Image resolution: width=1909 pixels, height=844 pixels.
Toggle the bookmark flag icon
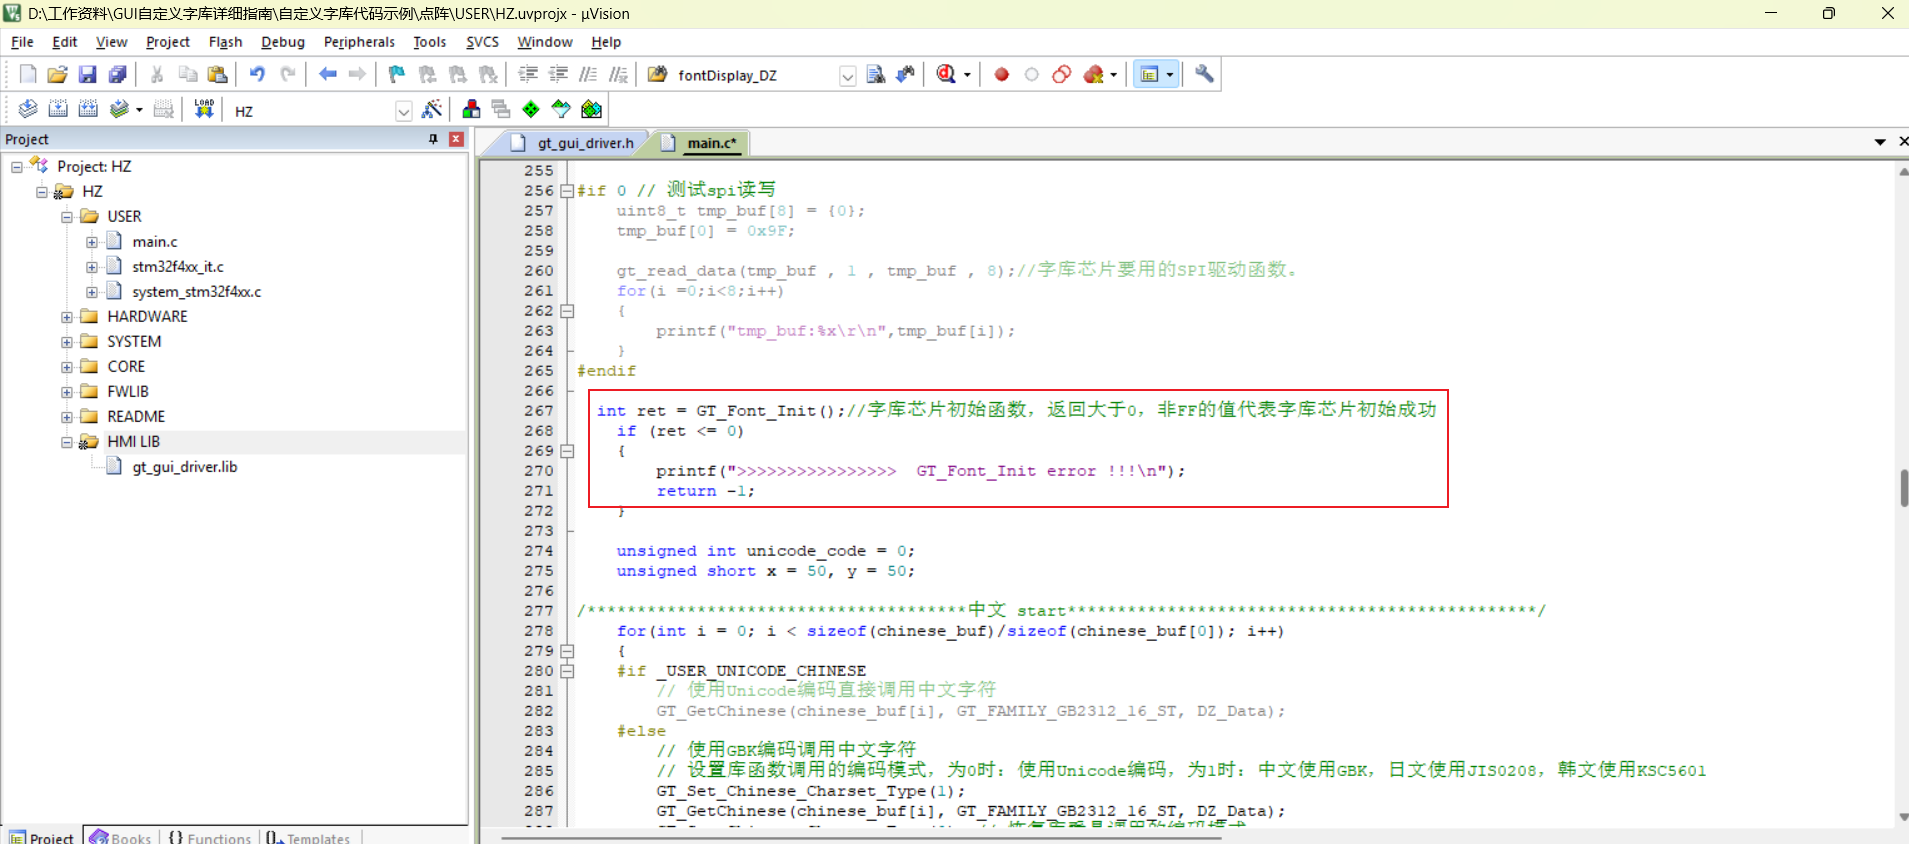(x=397, y=74)
